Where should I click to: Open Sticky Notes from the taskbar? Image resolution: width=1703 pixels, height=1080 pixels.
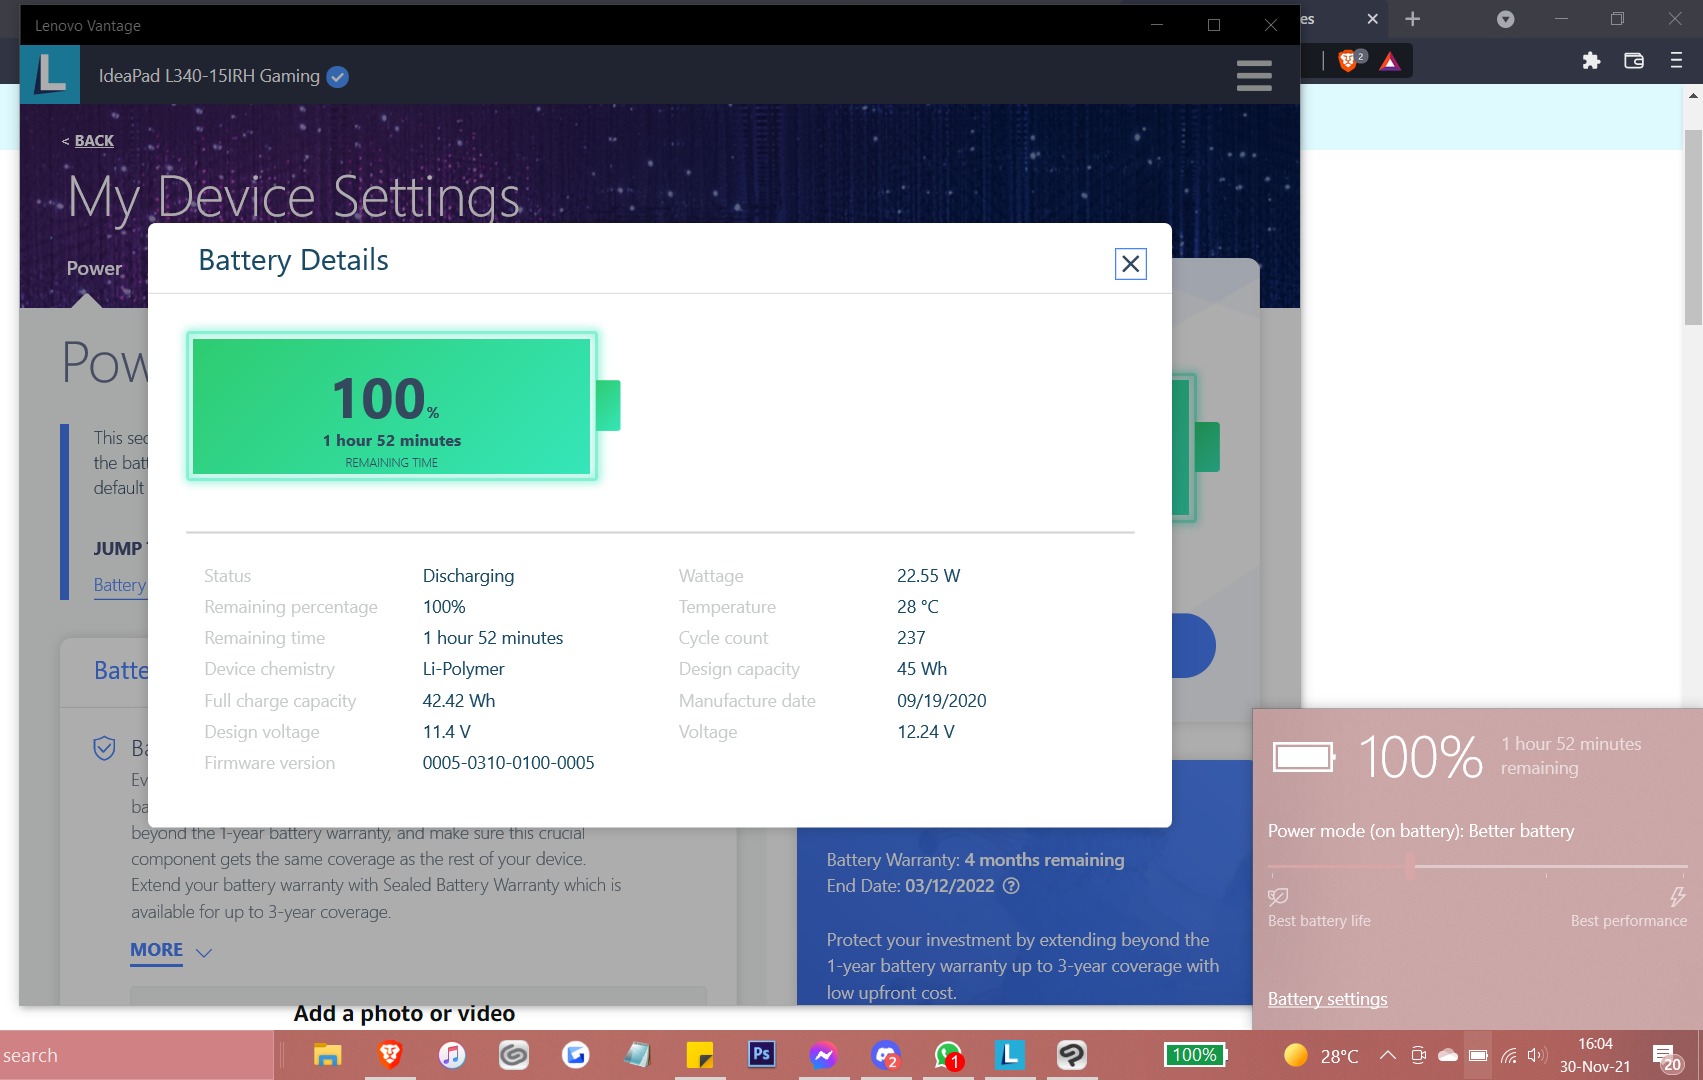coord(699,1055)
